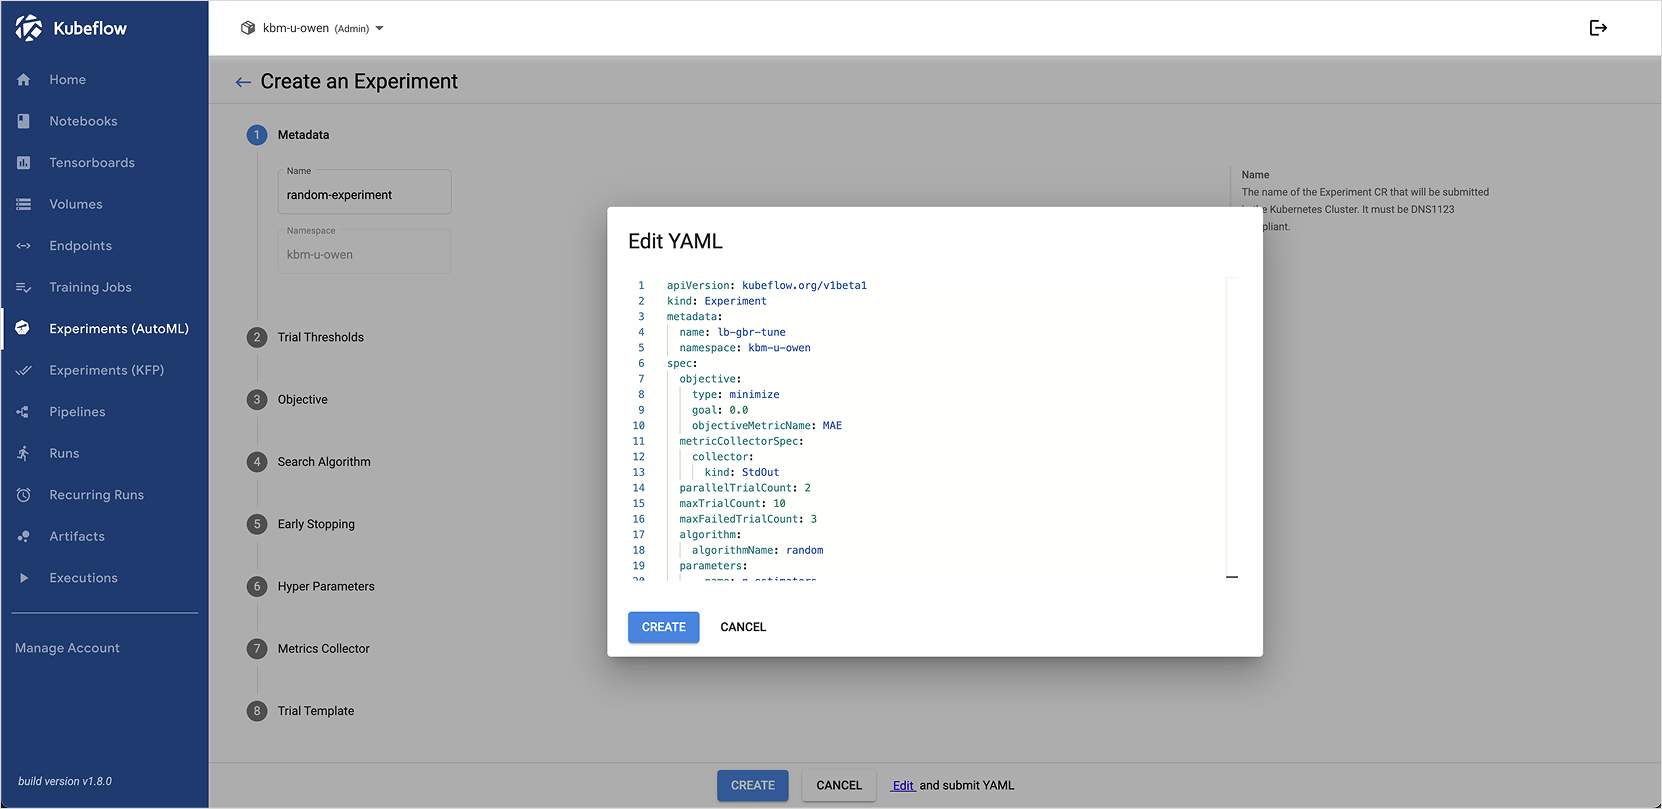This screenshot has width=1662, height=809.
Task: Open Notebooks via its sidebar icon
Action: [x=24, y=121]
